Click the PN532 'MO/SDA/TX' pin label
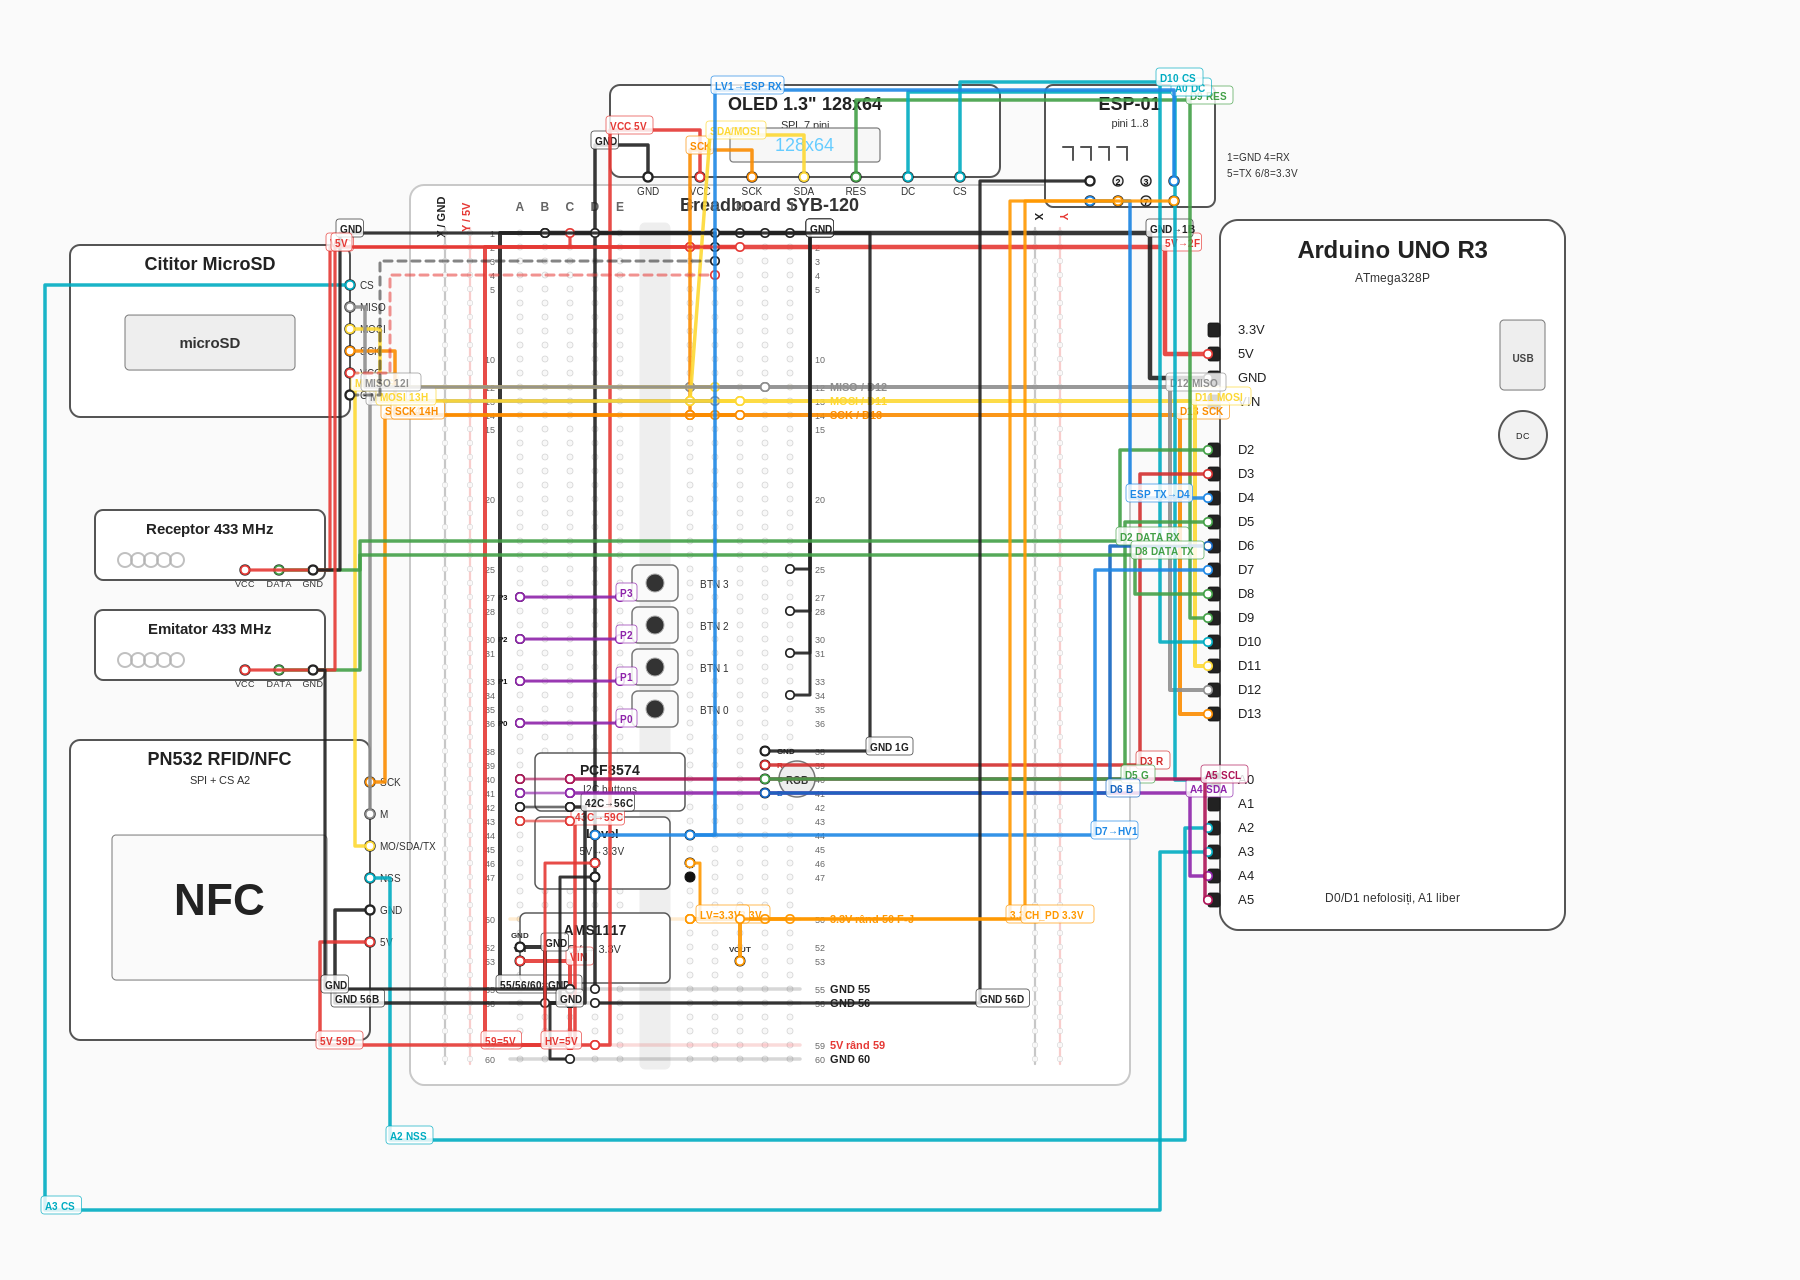Viewport: 1800px width, 1280px height. [408, 846]
